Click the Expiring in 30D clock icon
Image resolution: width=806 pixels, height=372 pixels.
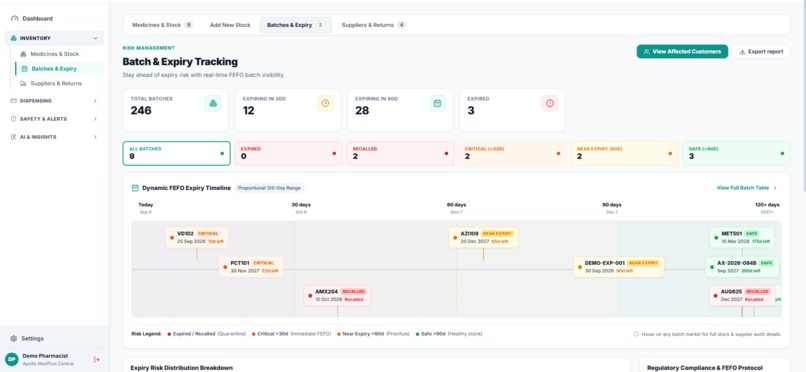[325, 103]
